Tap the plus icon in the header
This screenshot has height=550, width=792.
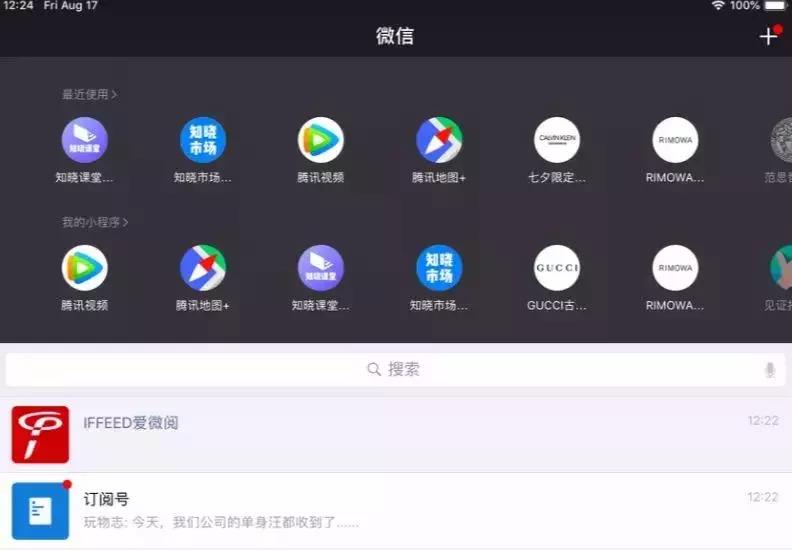click(768, 36)
